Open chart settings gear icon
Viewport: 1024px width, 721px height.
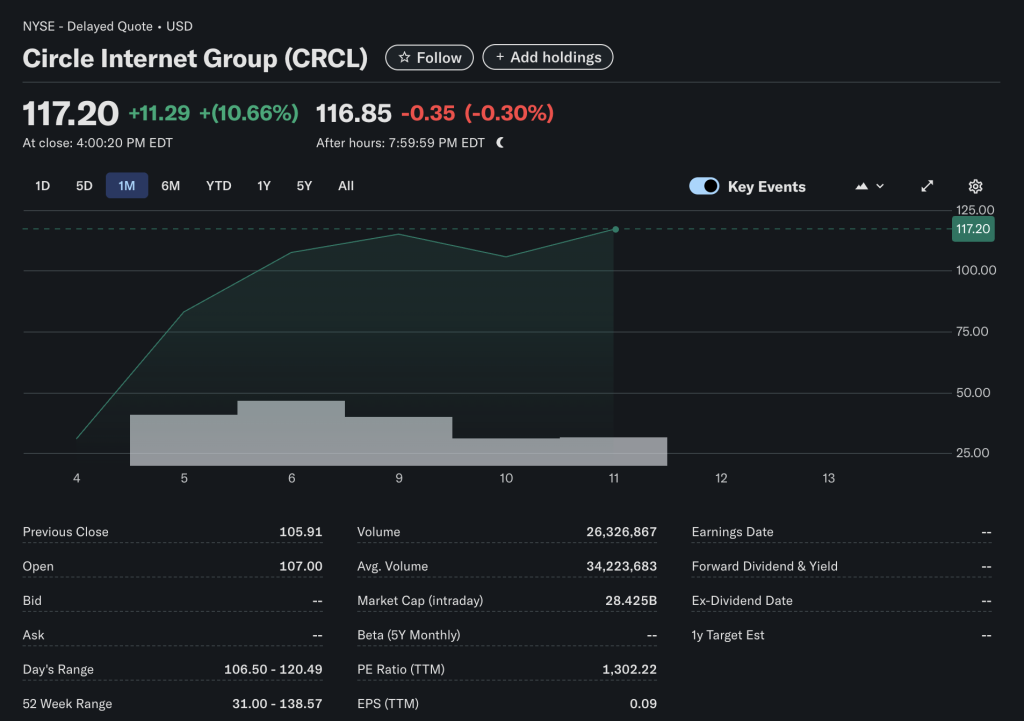[975, 186]
